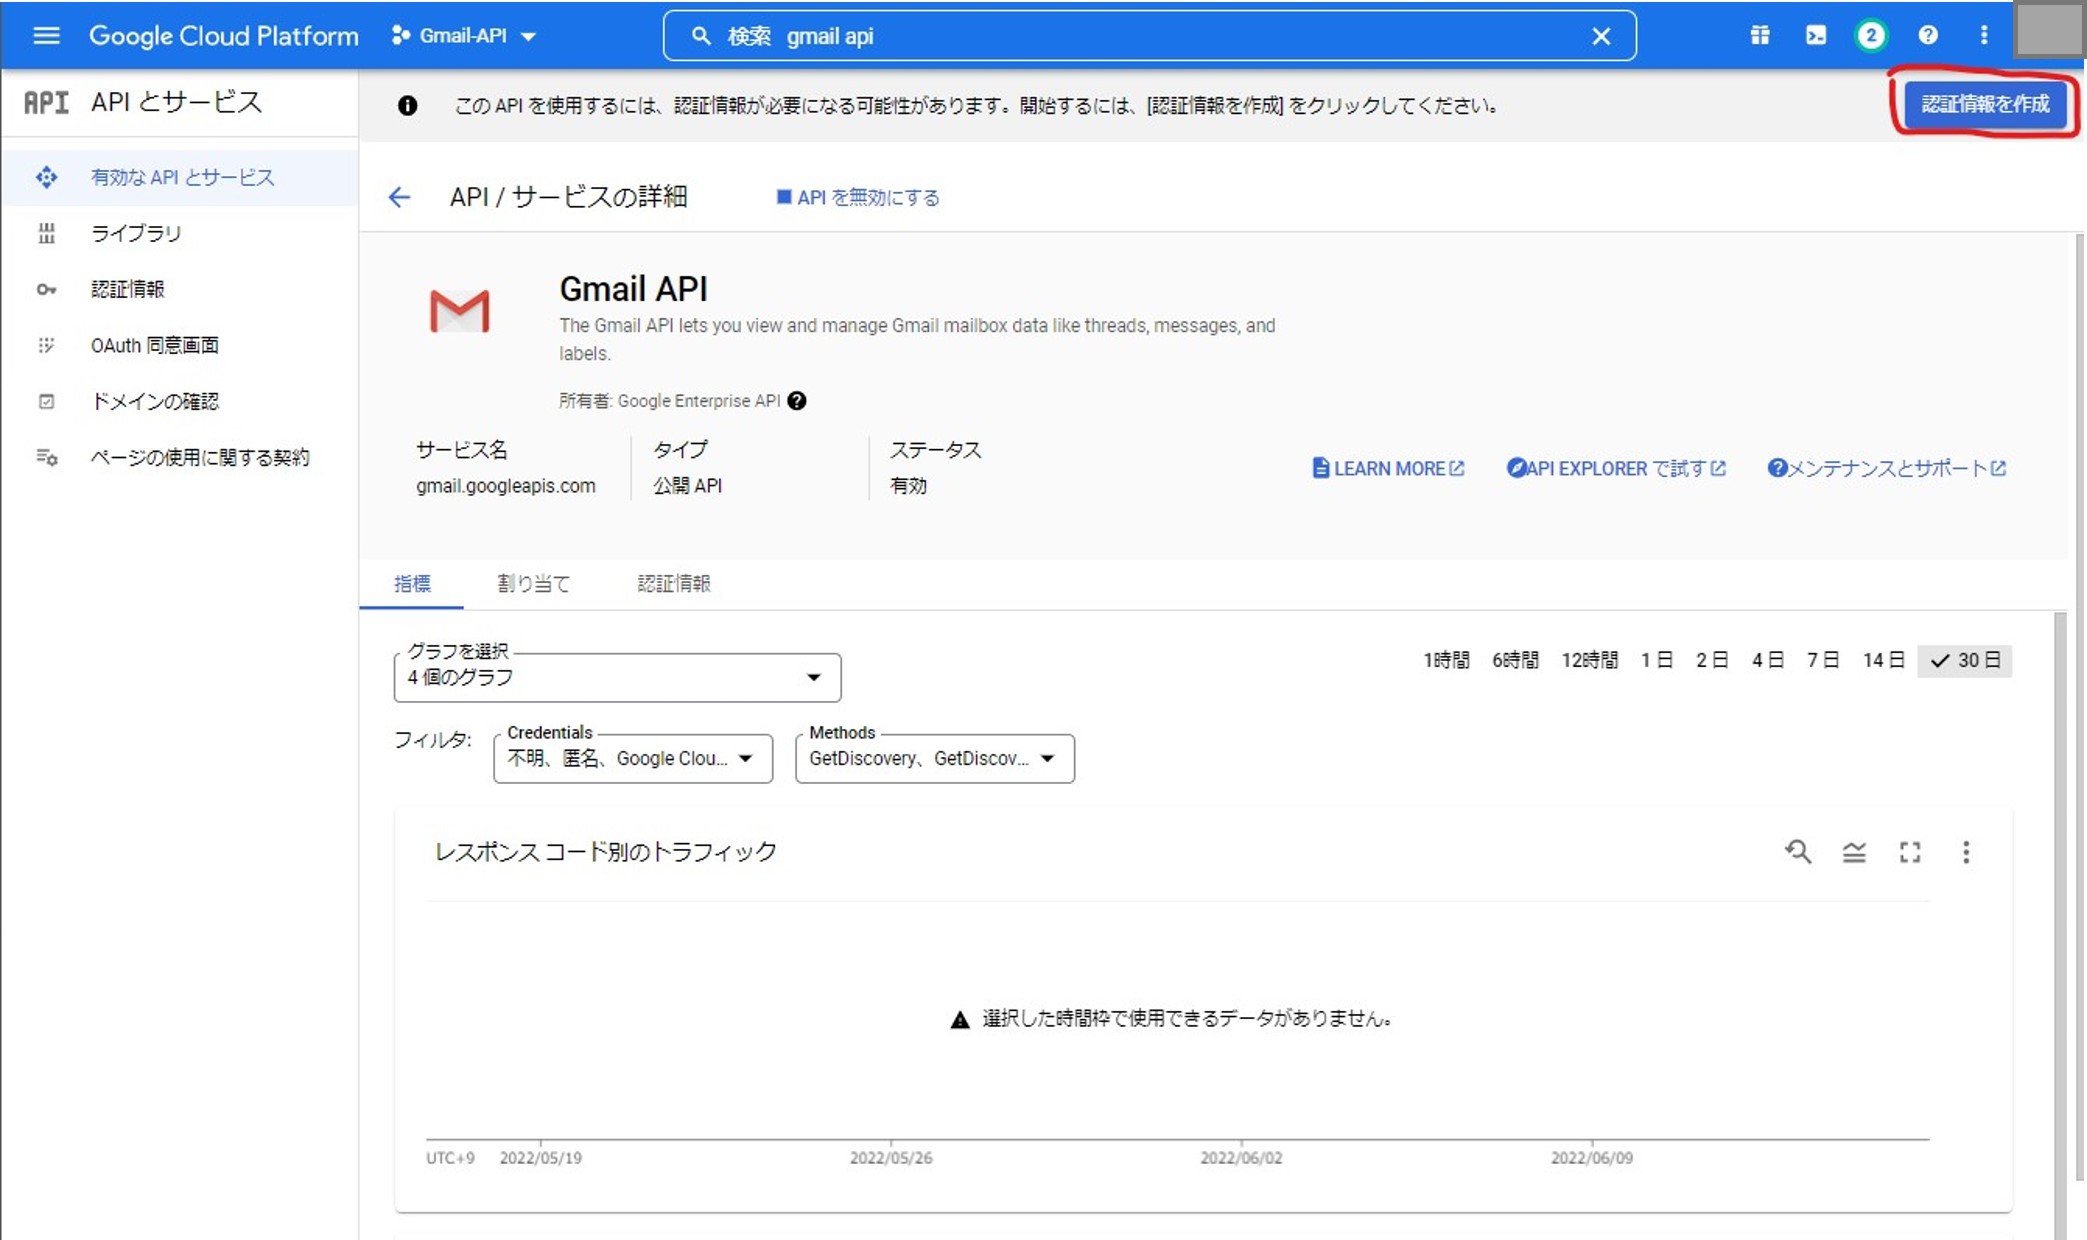
Task: Click the chart zoom reset magnifier icon
Action: (x=1798, y=852)
